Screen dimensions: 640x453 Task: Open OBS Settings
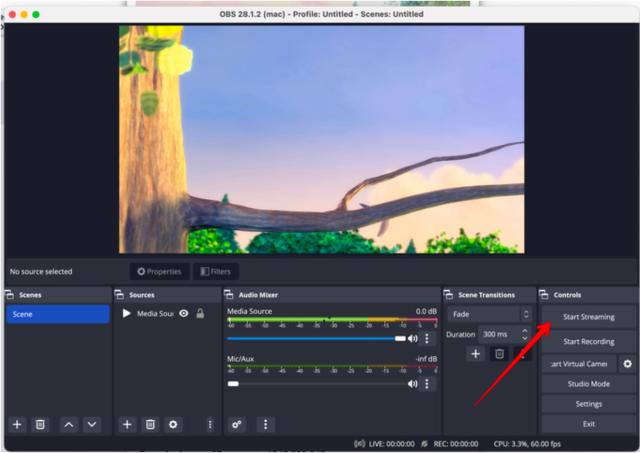(x=589, y=404)
